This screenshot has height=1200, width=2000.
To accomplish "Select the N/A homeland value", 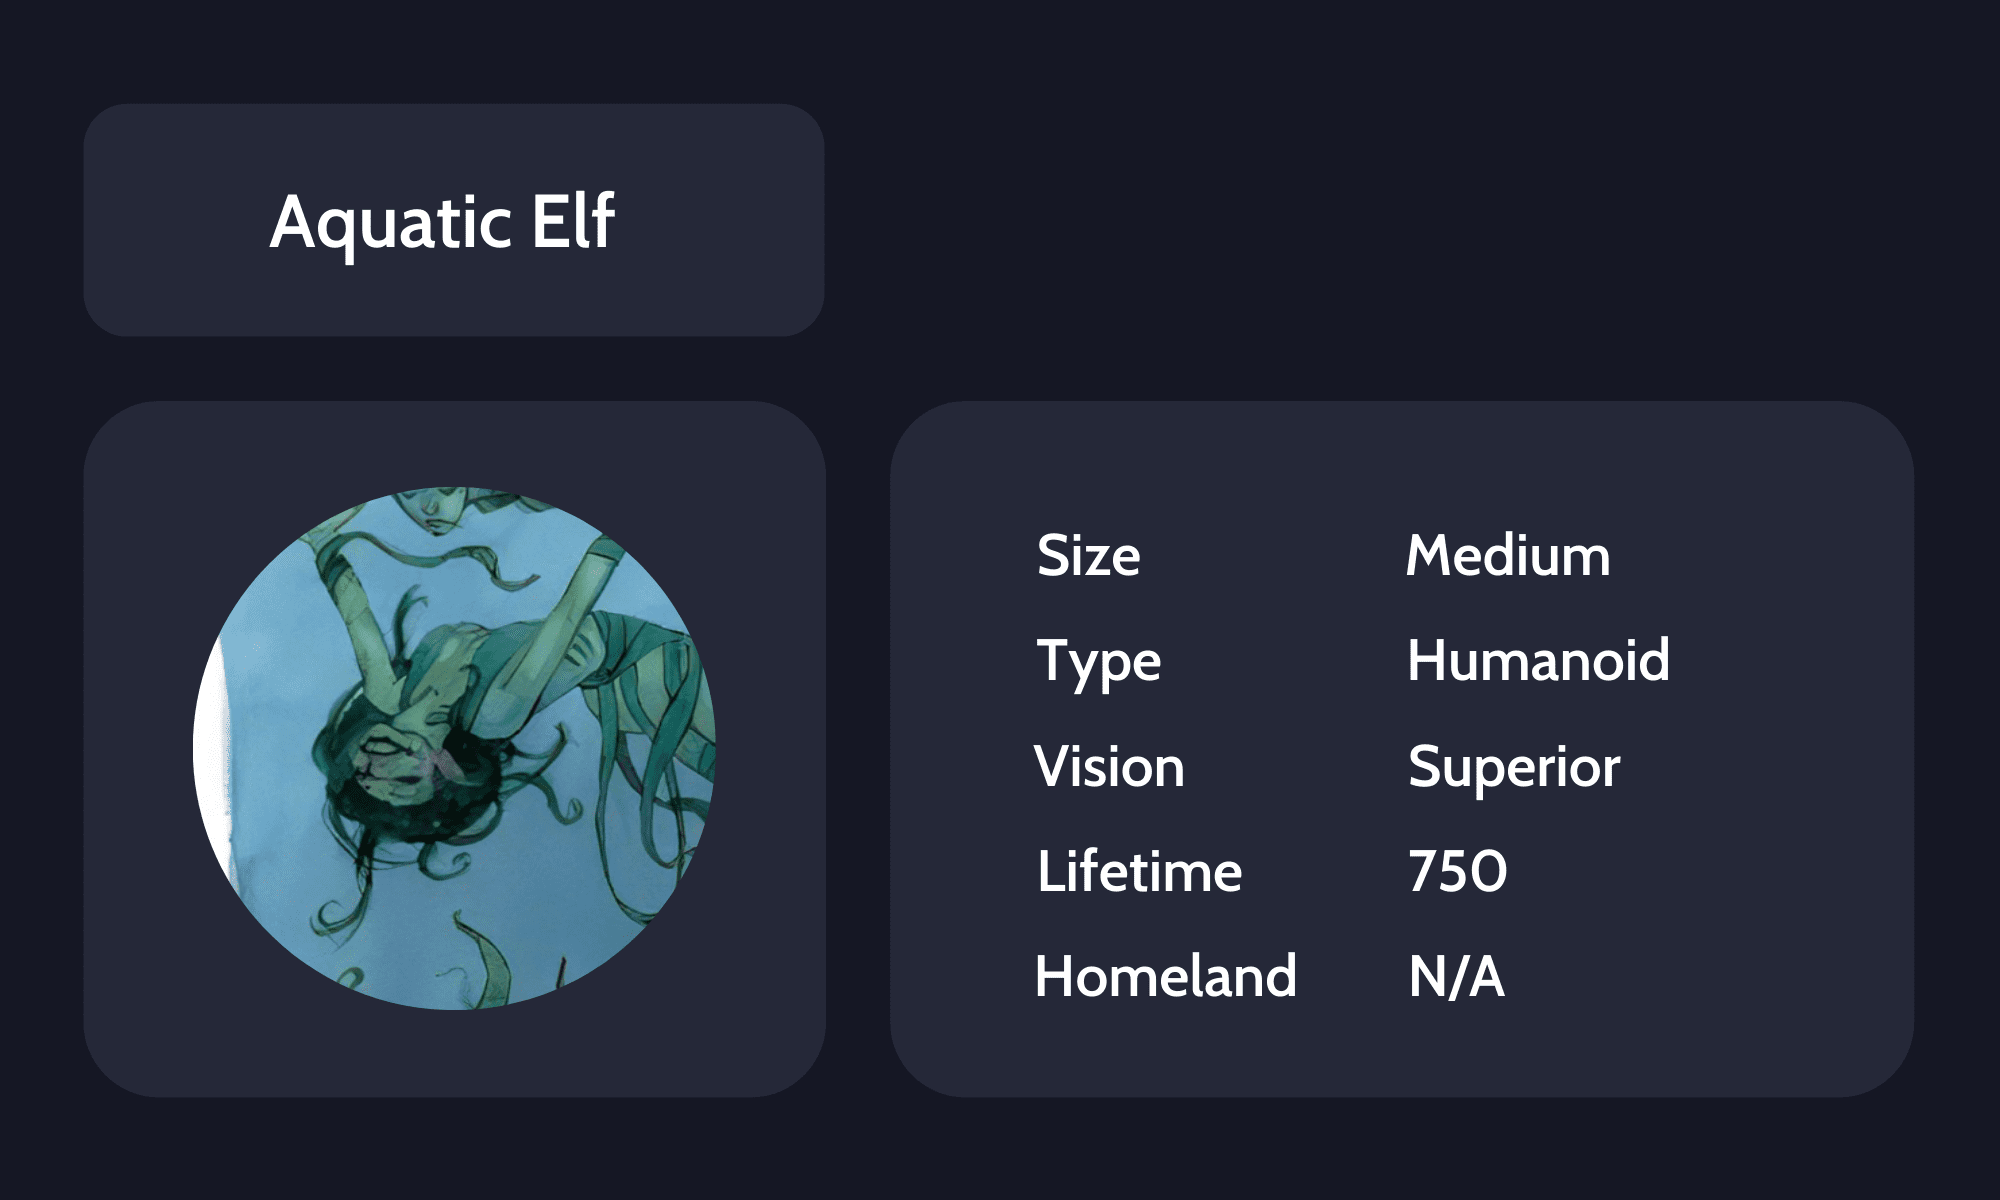I will pos(1456,977).
